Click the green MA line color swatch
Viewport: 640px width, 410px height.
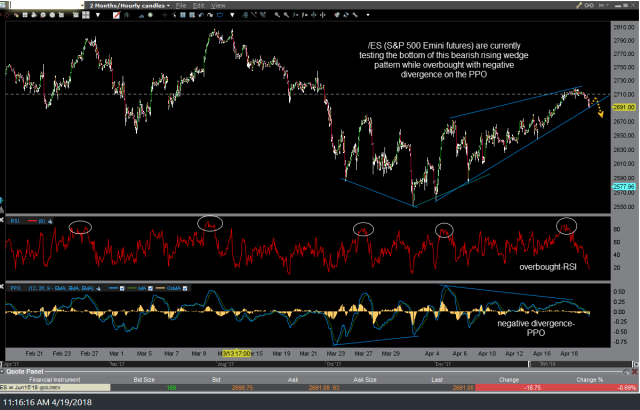[132, 288]
